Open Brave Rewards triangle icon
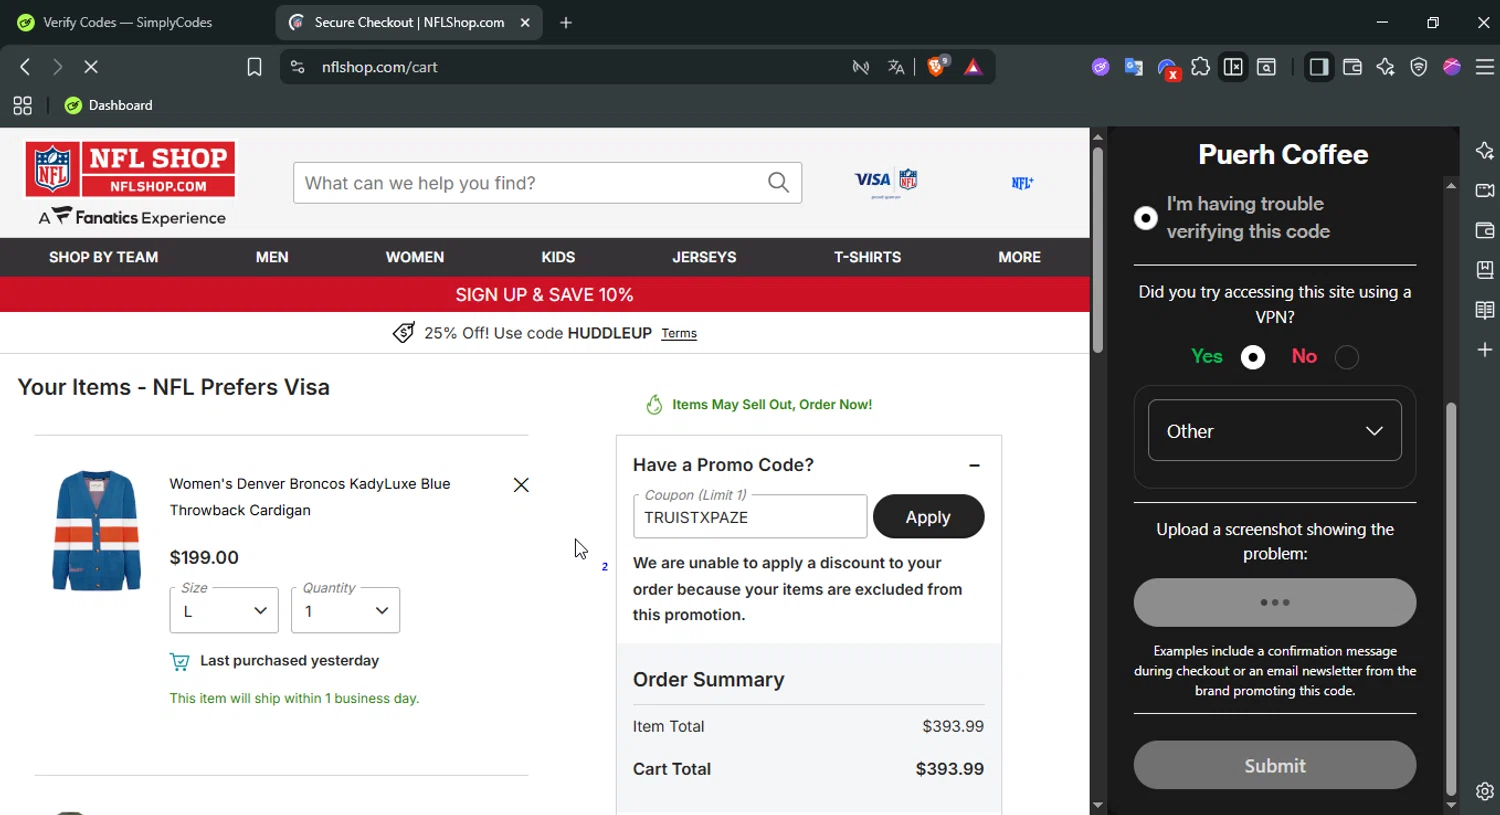Viewport: 1500px width, 815px height. [973, 67]
